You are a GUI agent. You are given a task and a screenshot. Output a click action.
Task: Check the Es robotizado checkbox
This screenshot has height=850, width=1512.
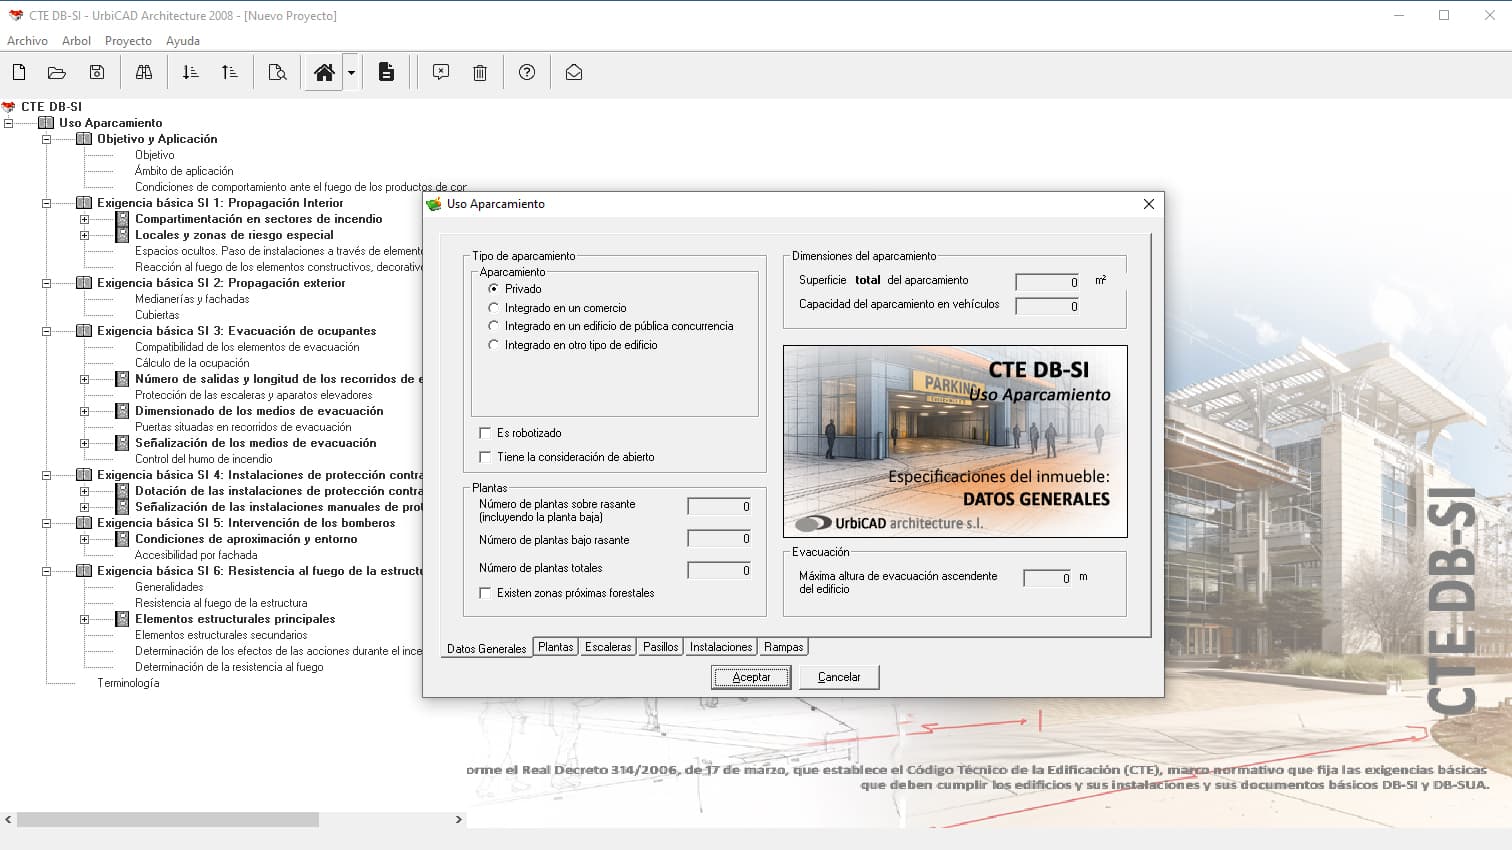pyautogui.click(x=485, y=433)
